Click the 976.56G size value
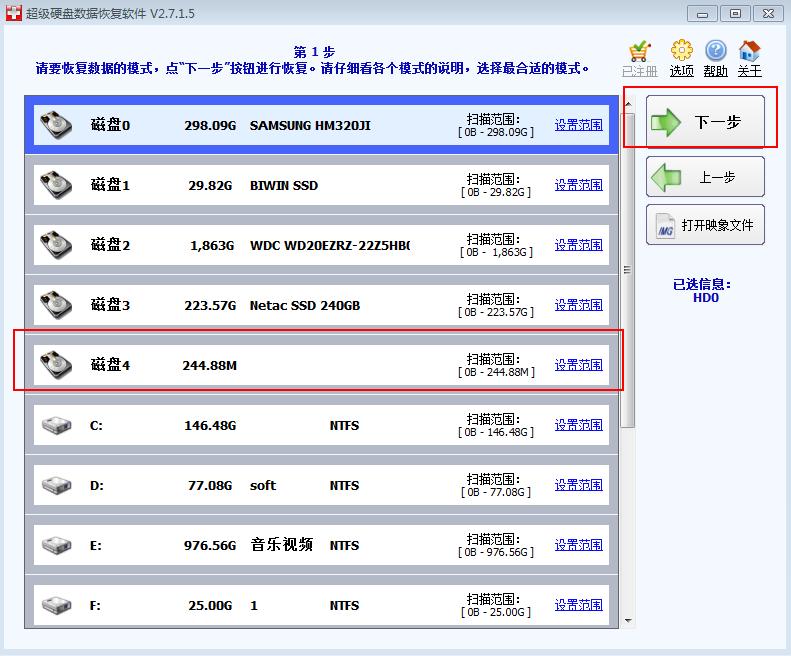This screenshot has height=656, width=791. [210, 545]
